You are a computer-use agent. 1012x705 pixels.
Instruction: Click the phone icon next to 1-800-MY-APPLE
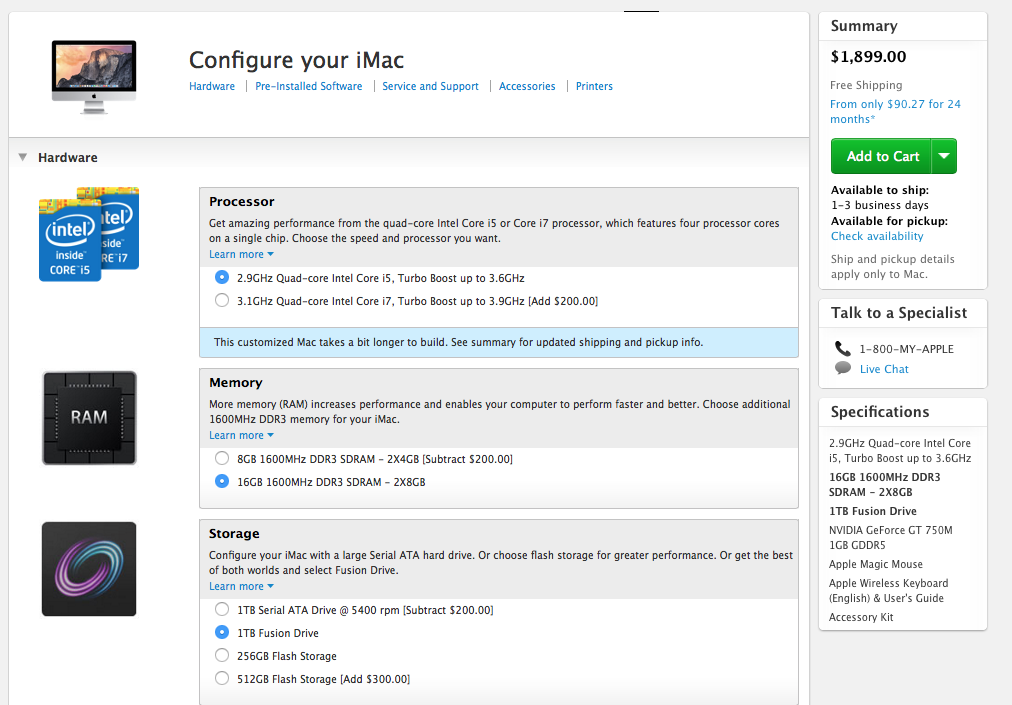pos(843,349)
